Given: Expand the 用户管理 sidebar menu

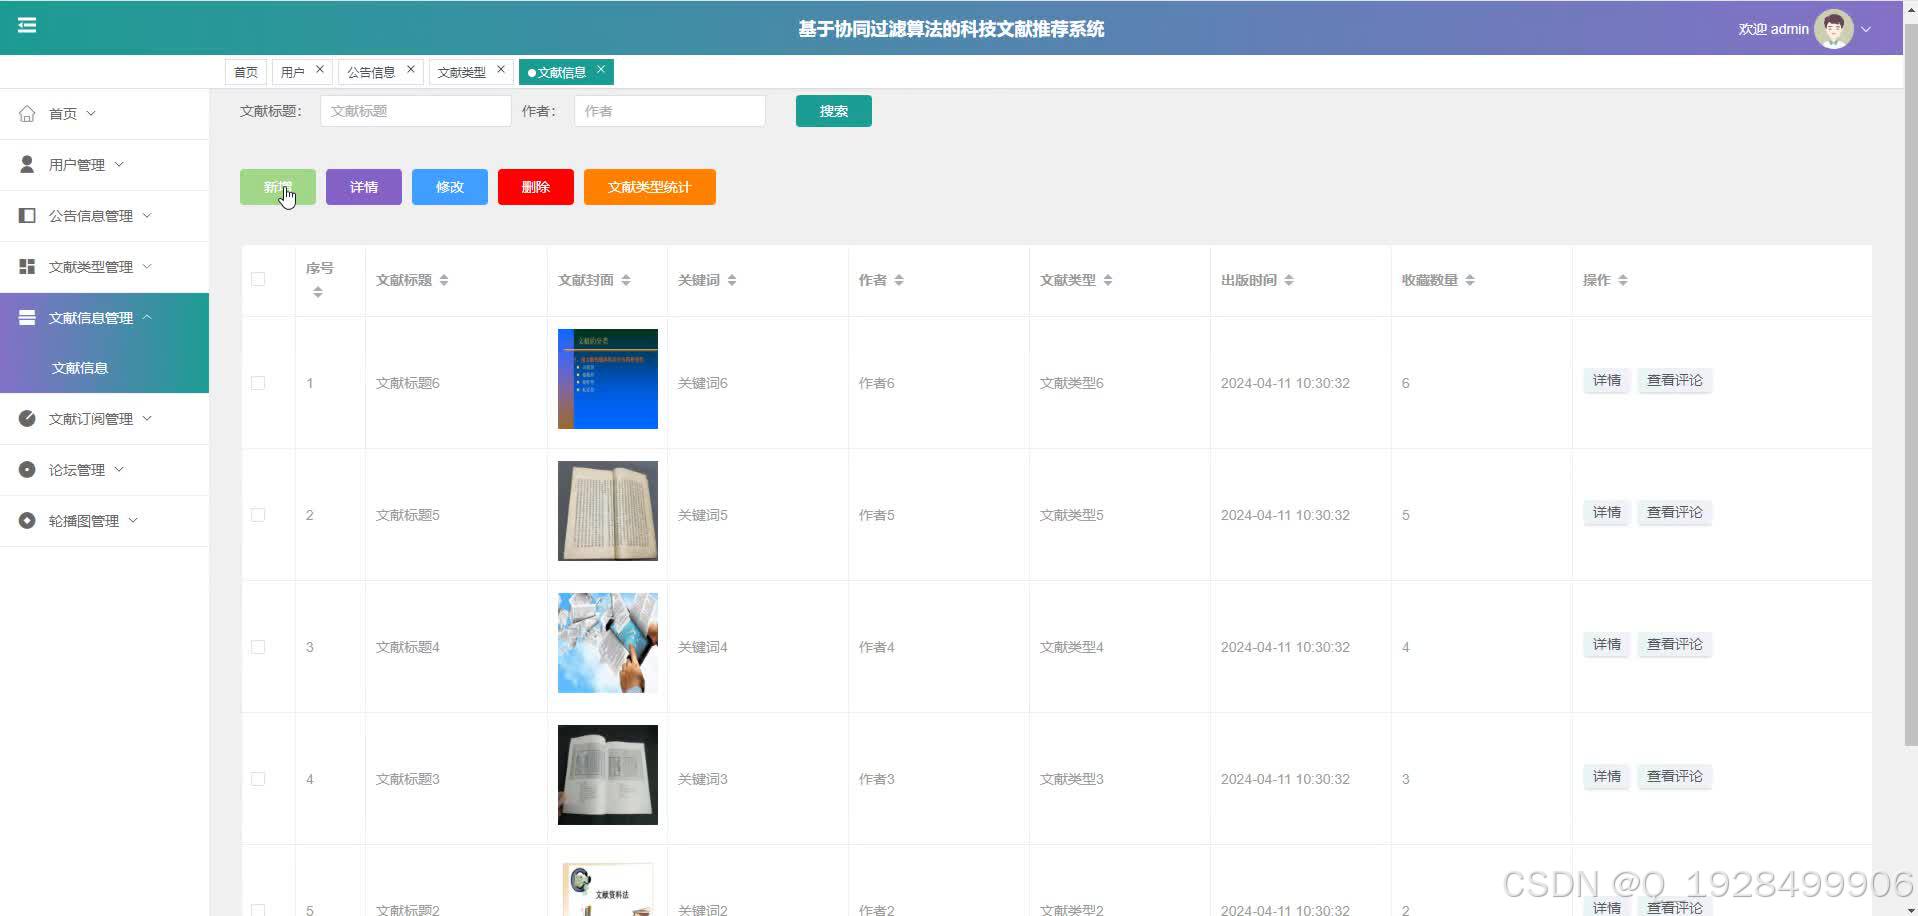Looking at the screenshot, I should pos(119,164).
